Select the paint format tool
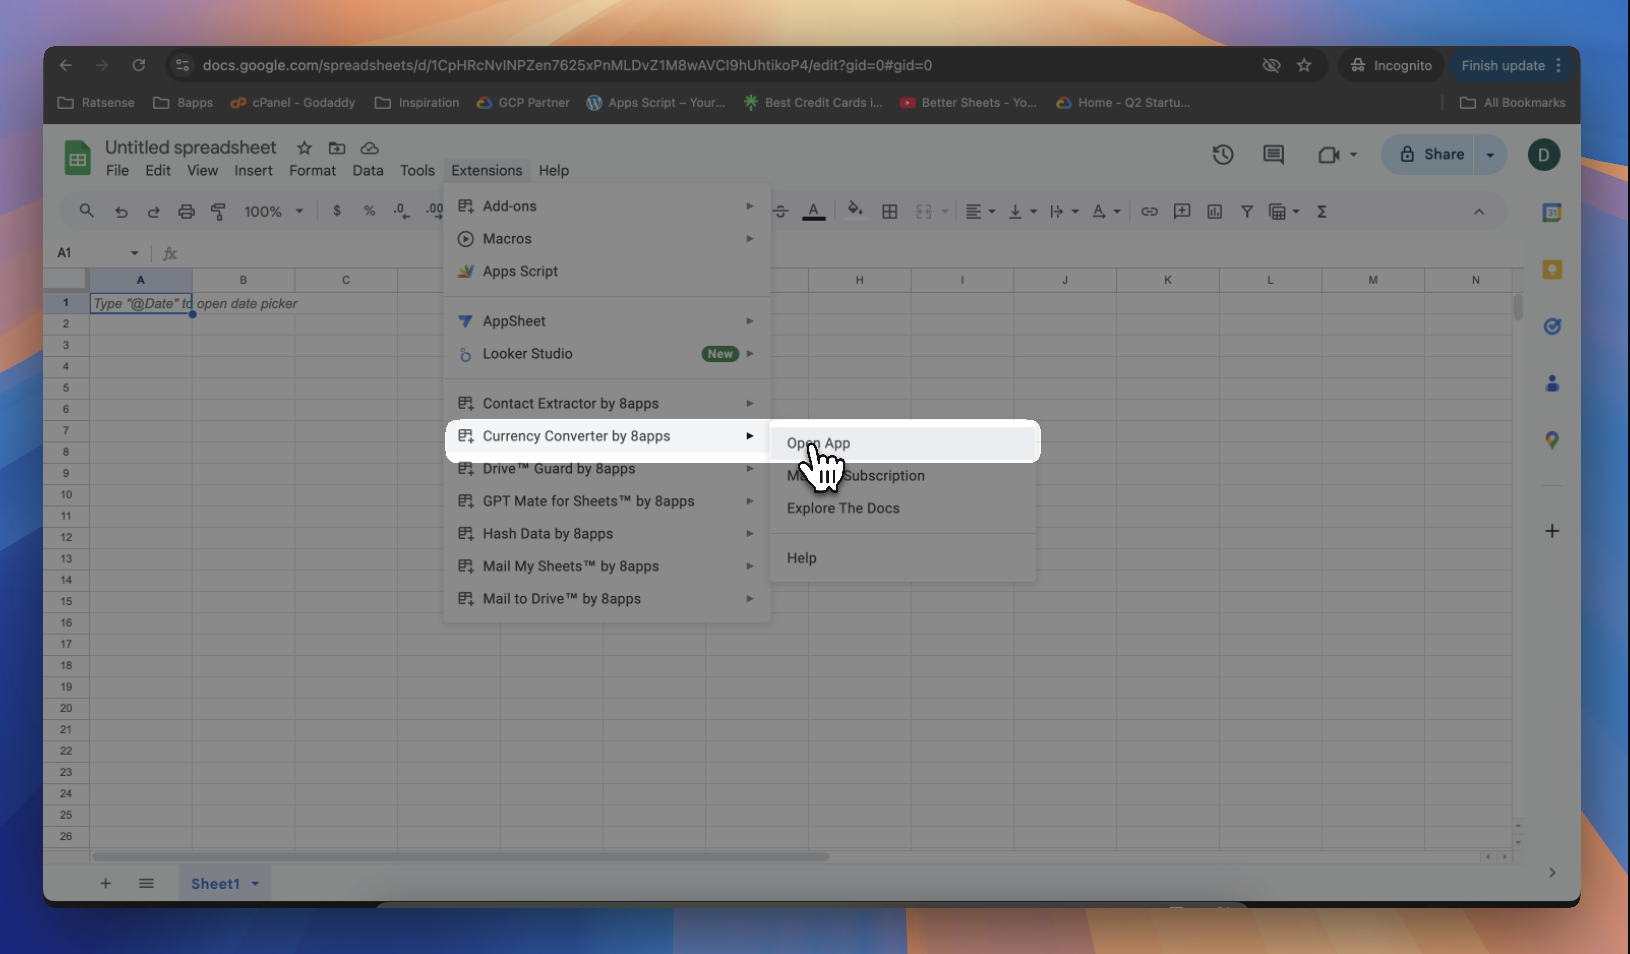1630x954 pixels. 218,212
